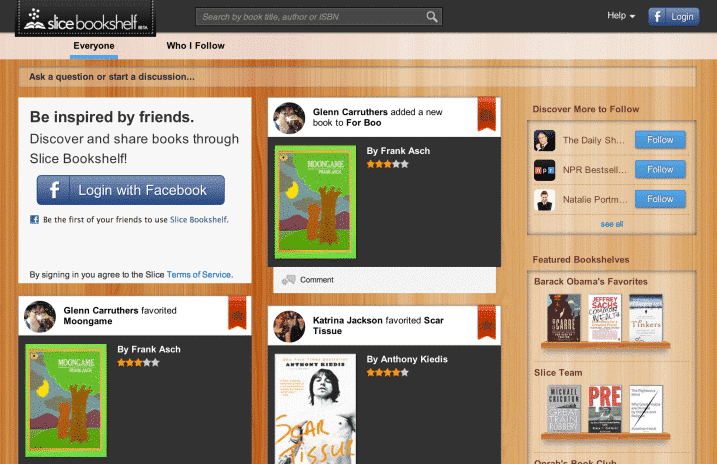
Task: Click the search magnifier icon
Action: (432, 17)
